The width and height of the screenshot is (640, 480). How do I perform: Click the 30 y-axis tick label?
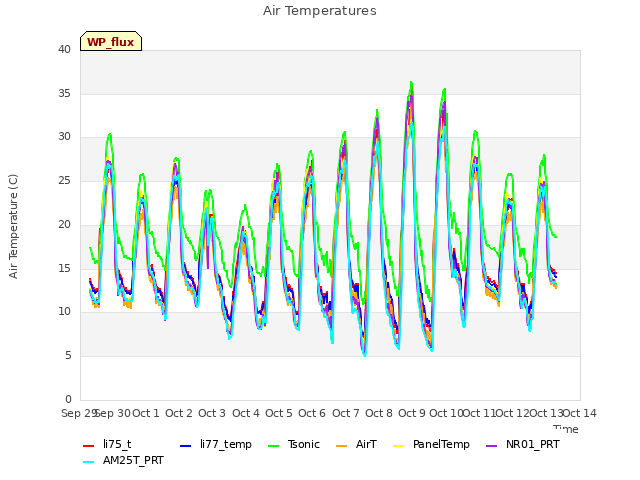tap(64, 137)
